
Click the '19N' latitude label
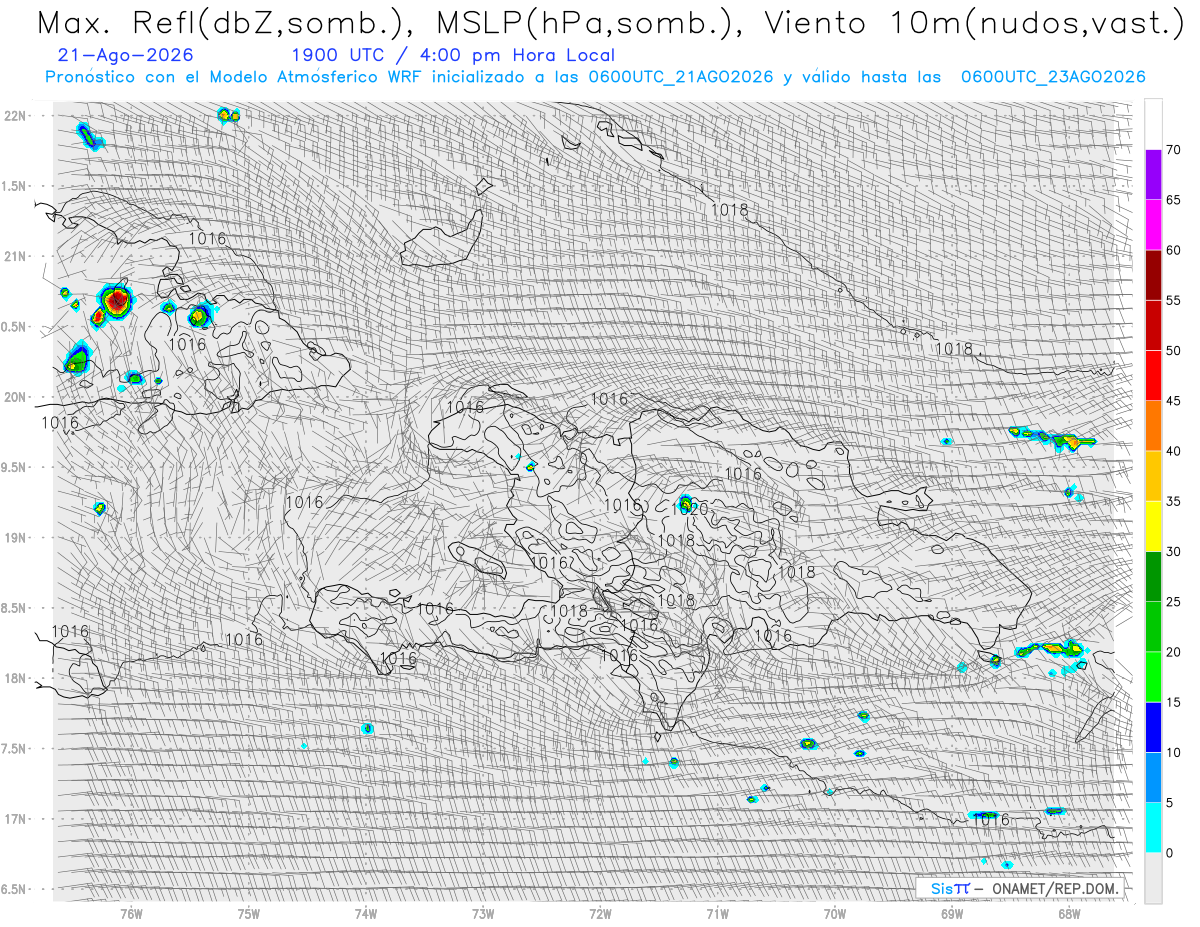click(15, 538)
